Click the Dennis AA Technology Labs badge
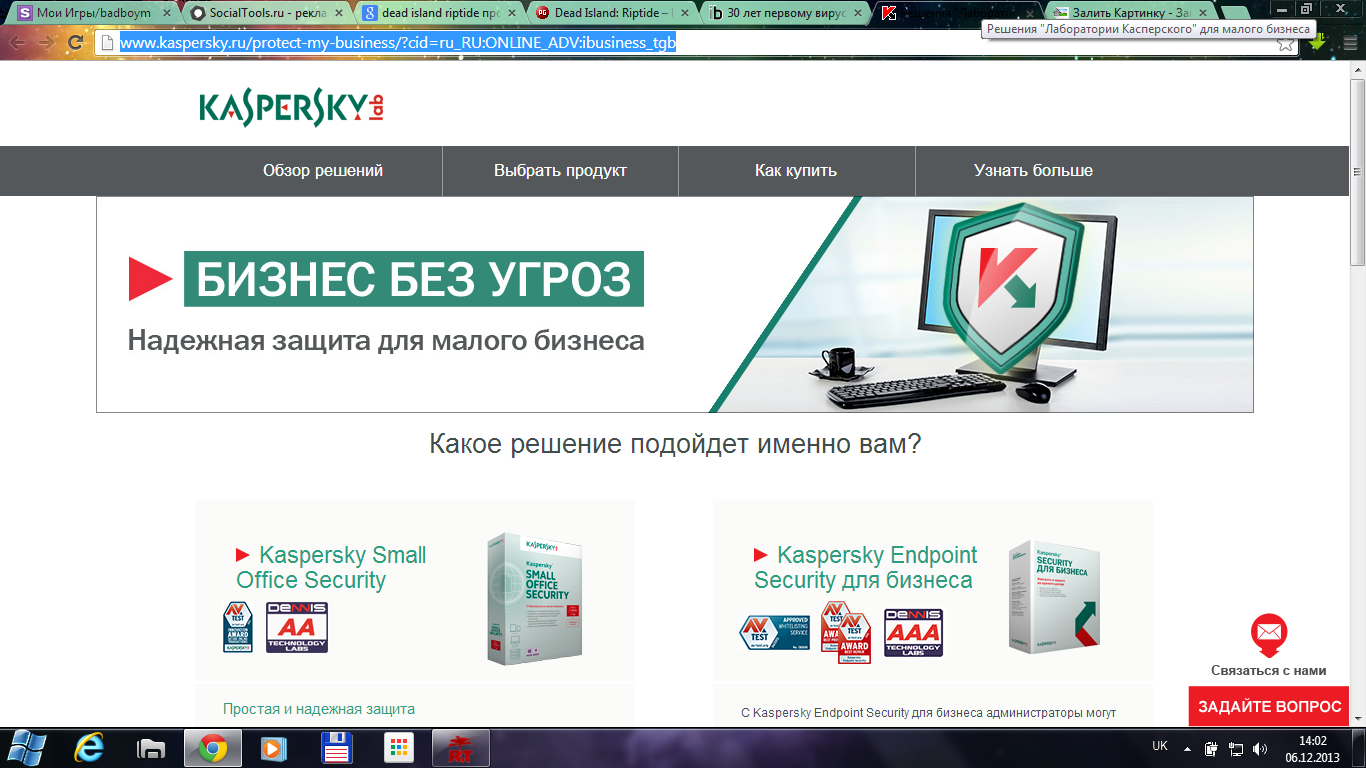 click(297, 627)
